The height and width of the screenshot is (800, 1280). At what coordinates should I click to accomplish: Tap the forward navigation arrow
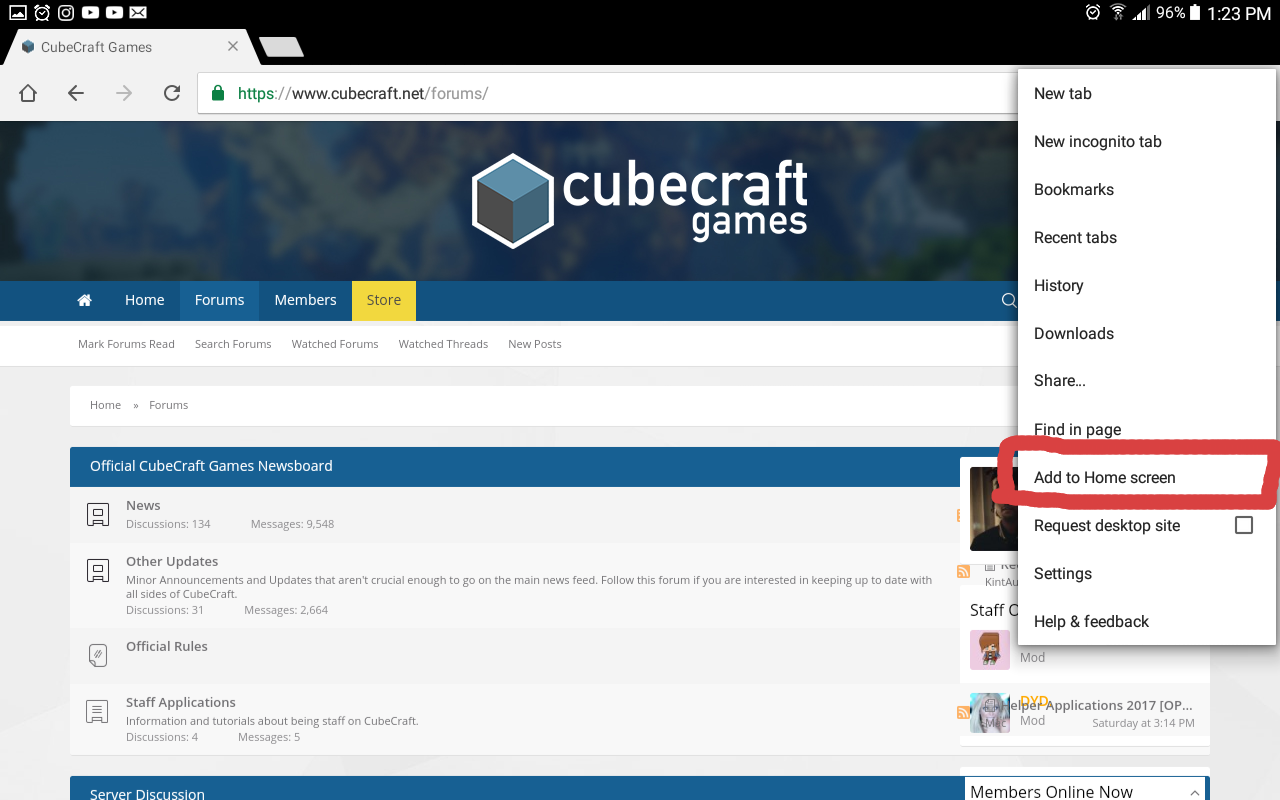click(124, 93)
